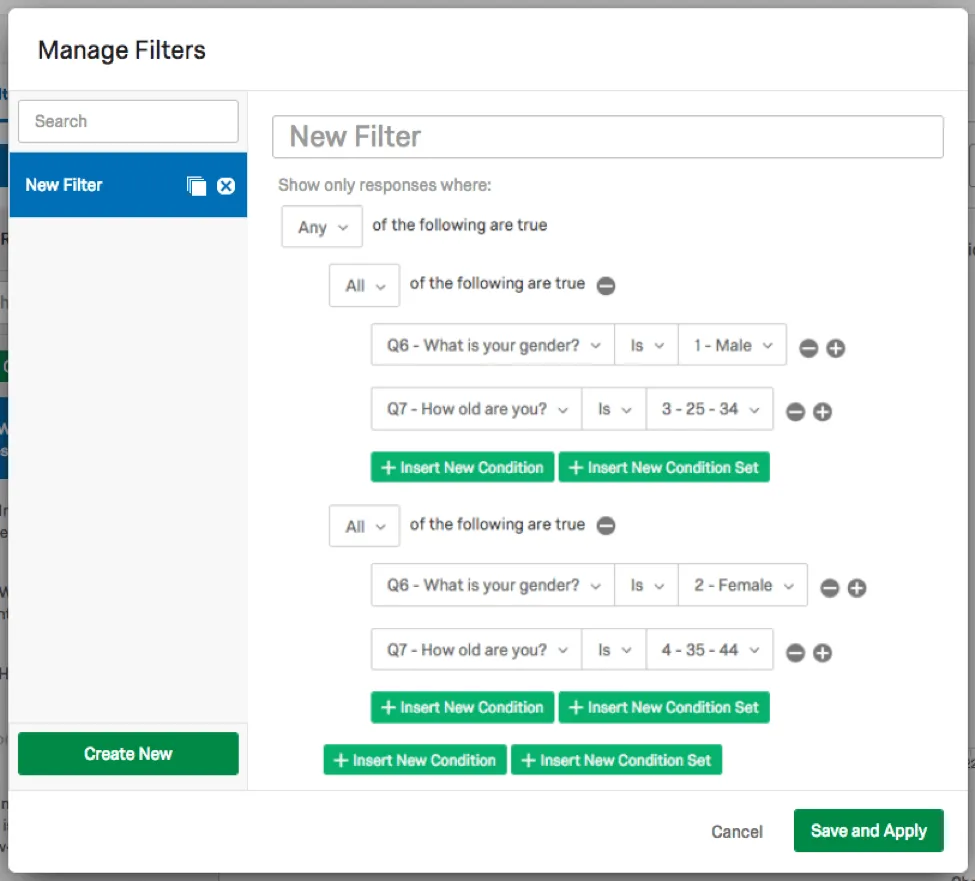Open the Is operator dropdown for Female row
Viewport: 975px width, 881px height.
pyautogui.click(x=646, y=586)
